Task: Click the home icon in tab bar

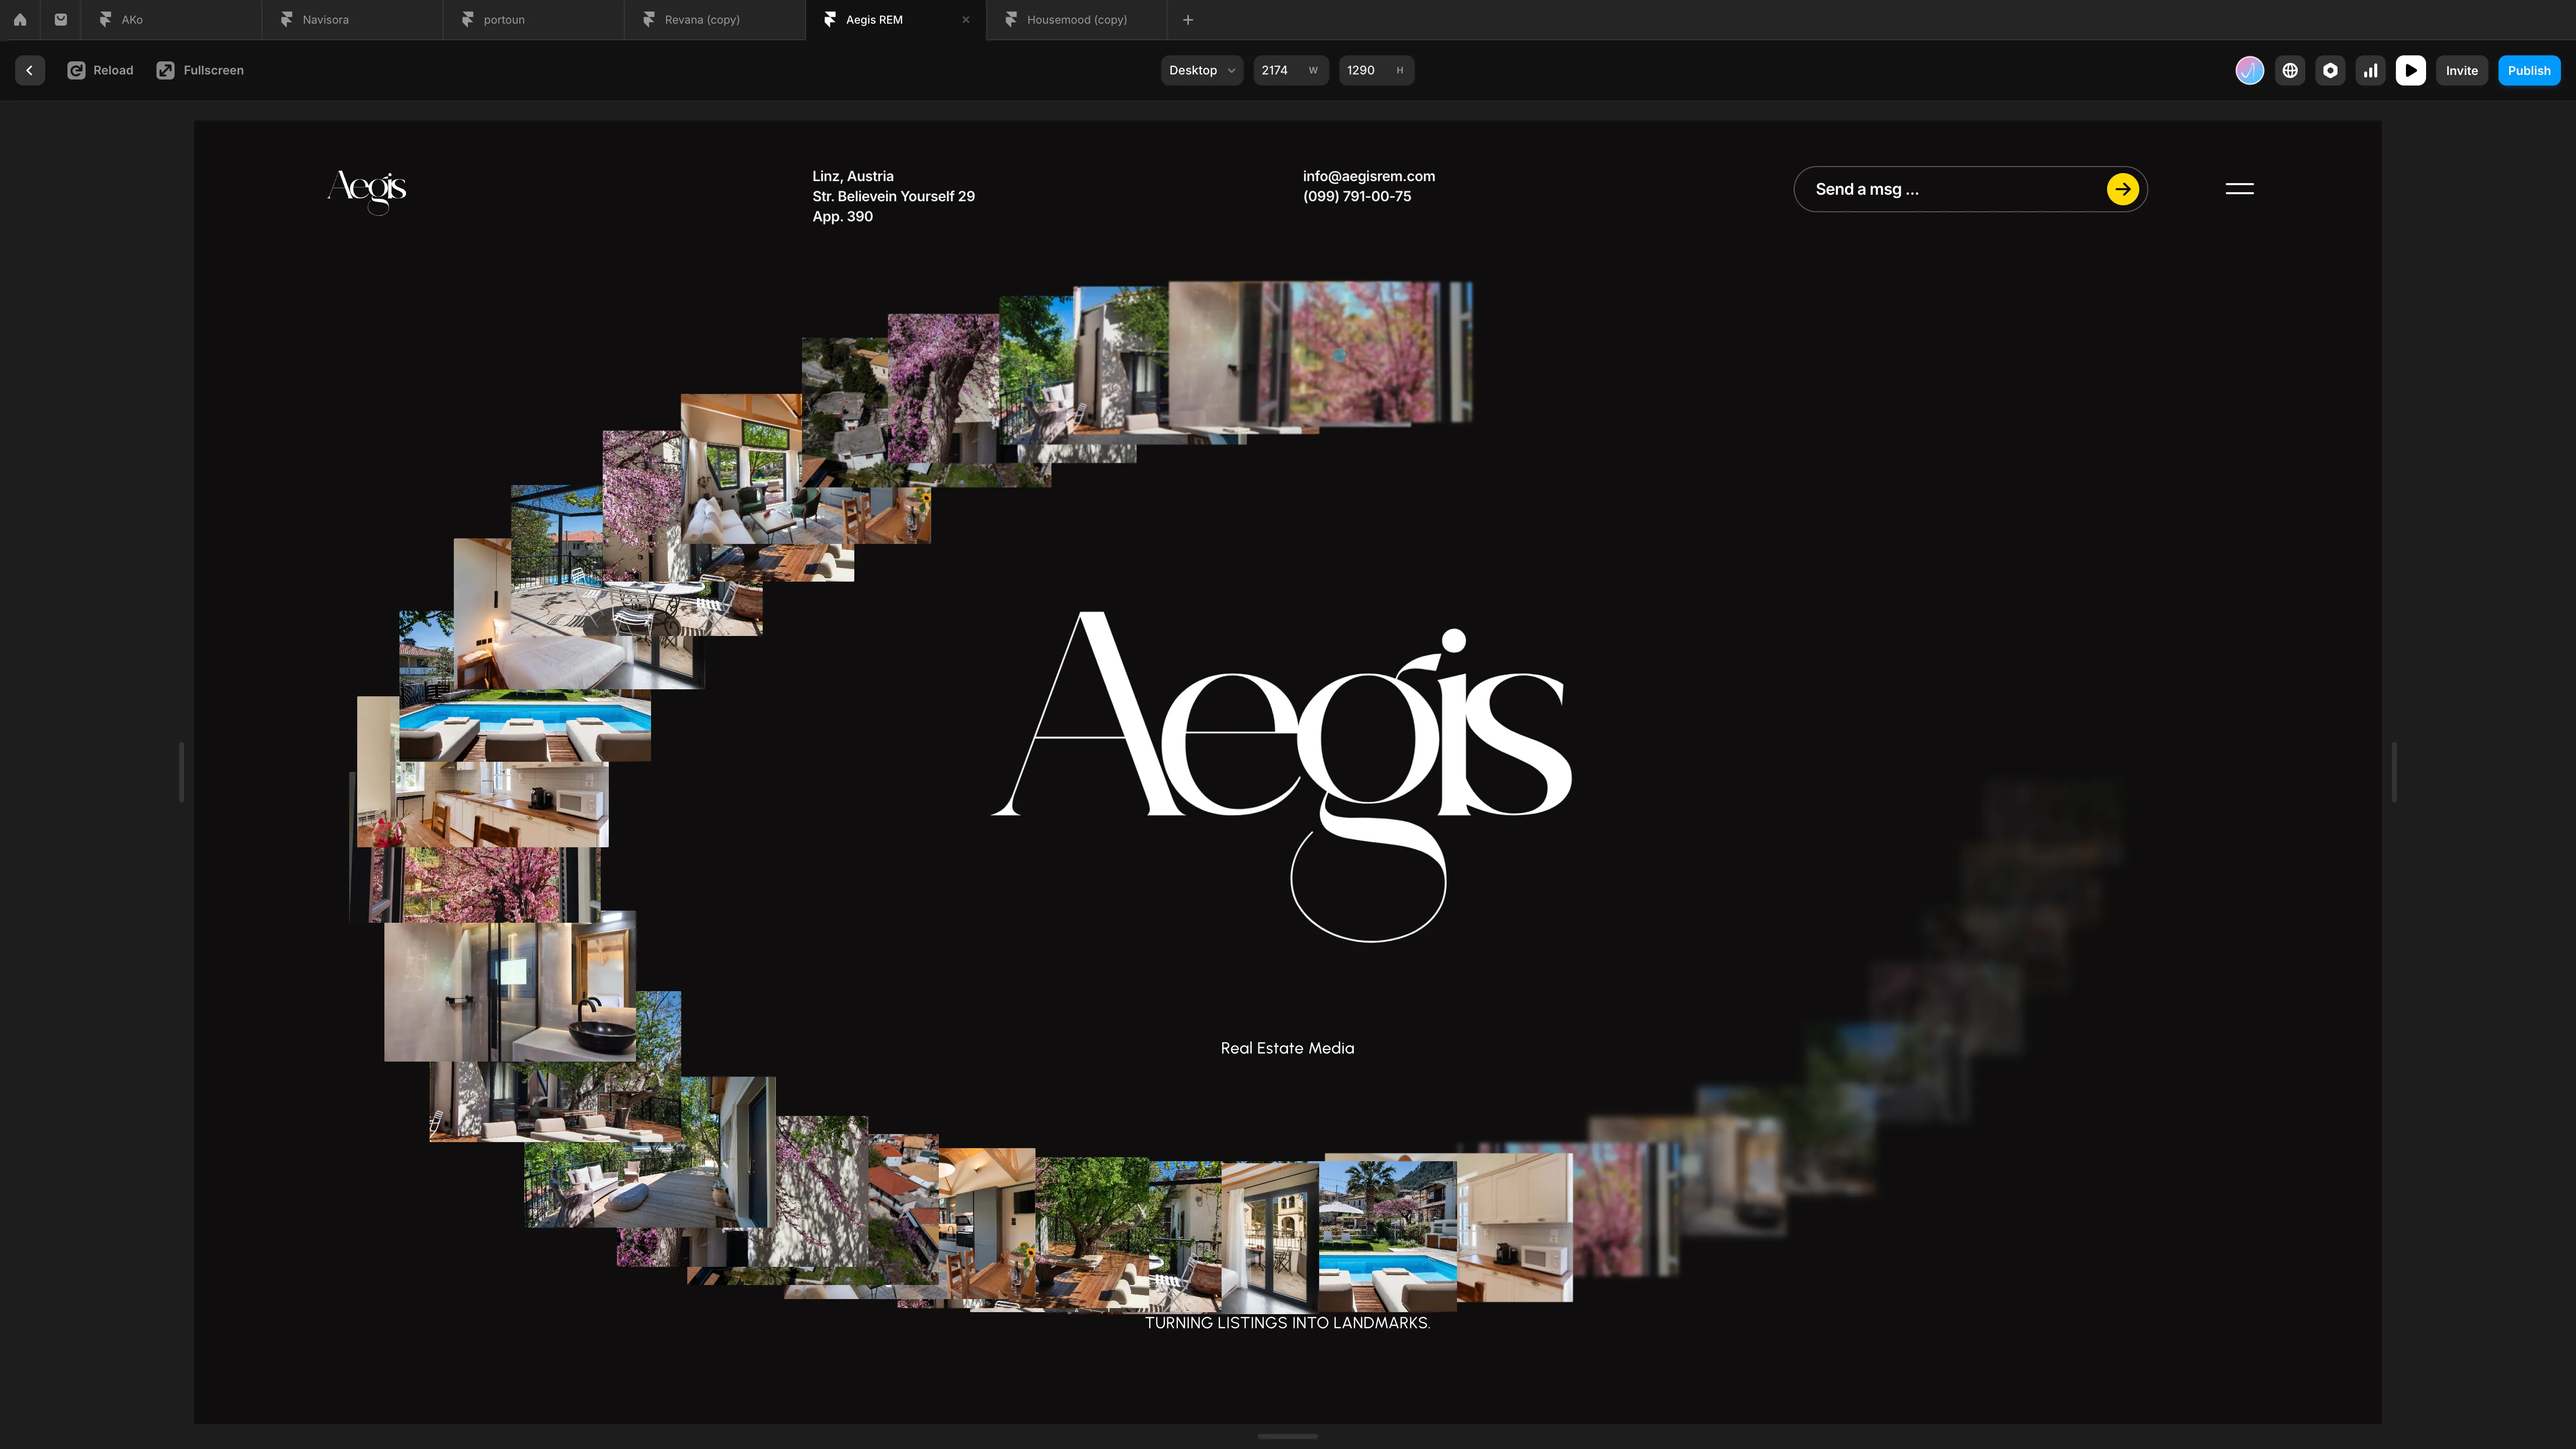Action: point(20,19)
